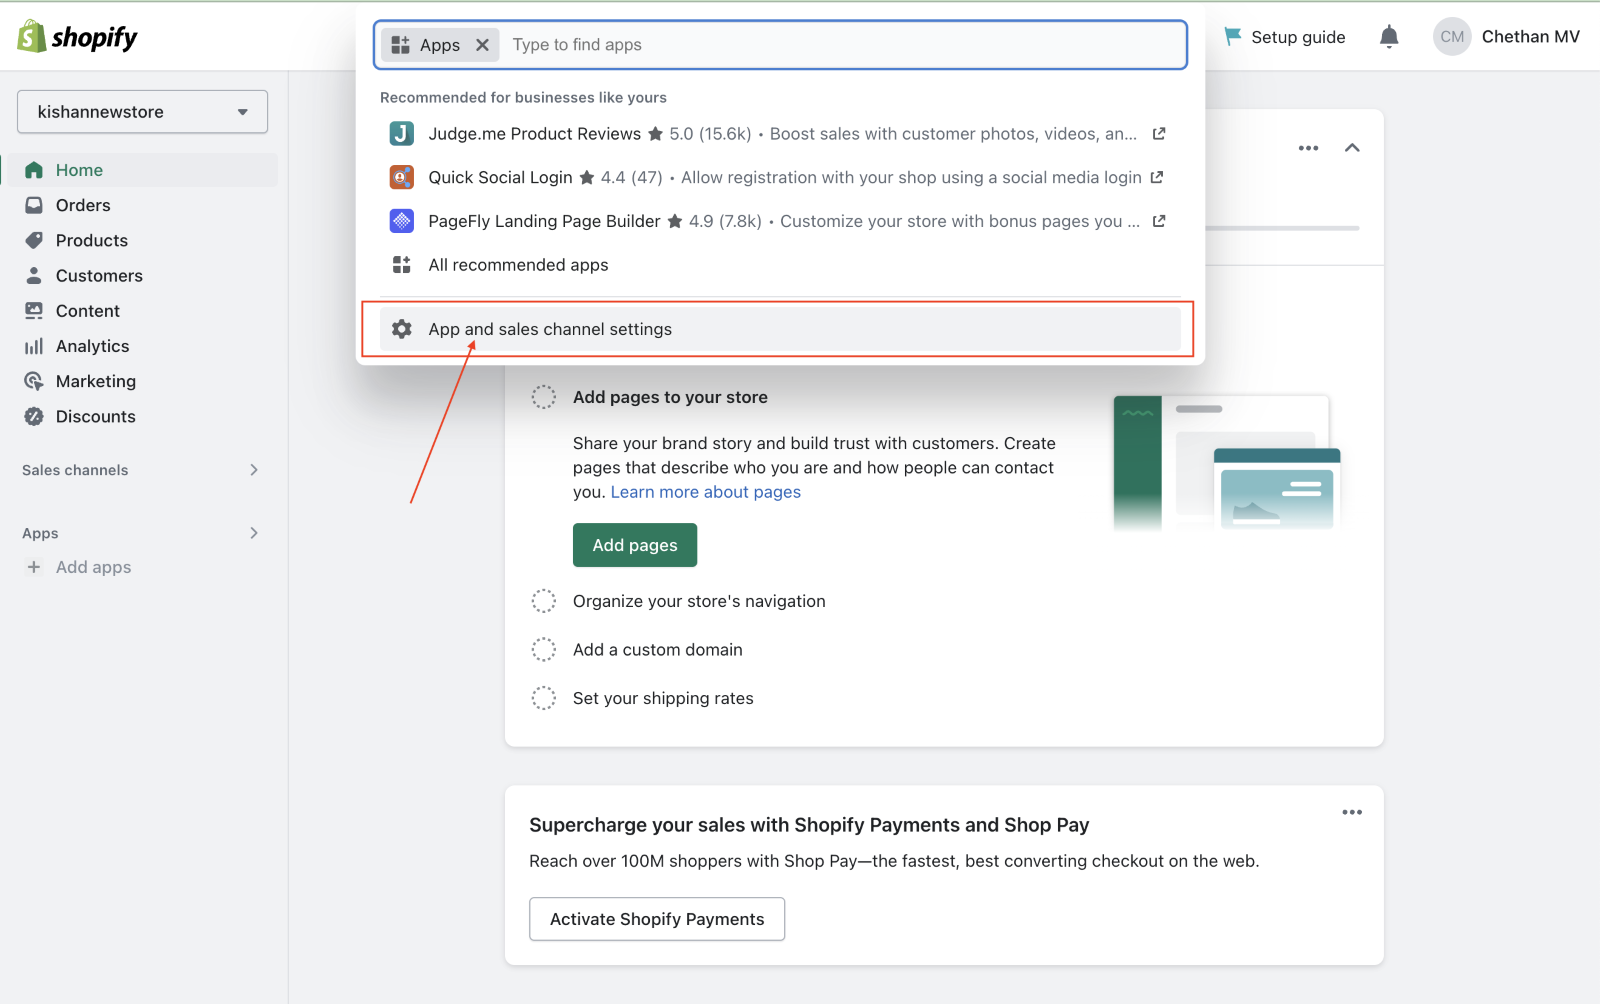Click the Shopify logo
This screenshot has width=1600, height=1004.
pyautogui.click(x=77, y=37)
